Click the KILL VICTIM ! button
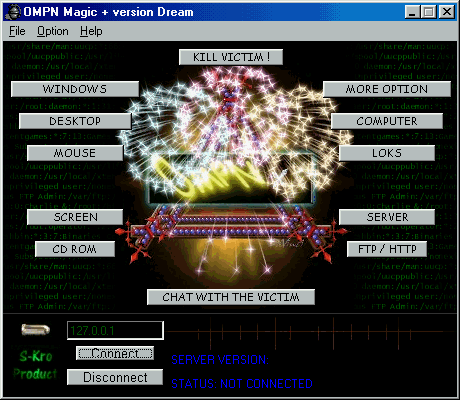This screenshot has width=460, height=400. (231, 57)
